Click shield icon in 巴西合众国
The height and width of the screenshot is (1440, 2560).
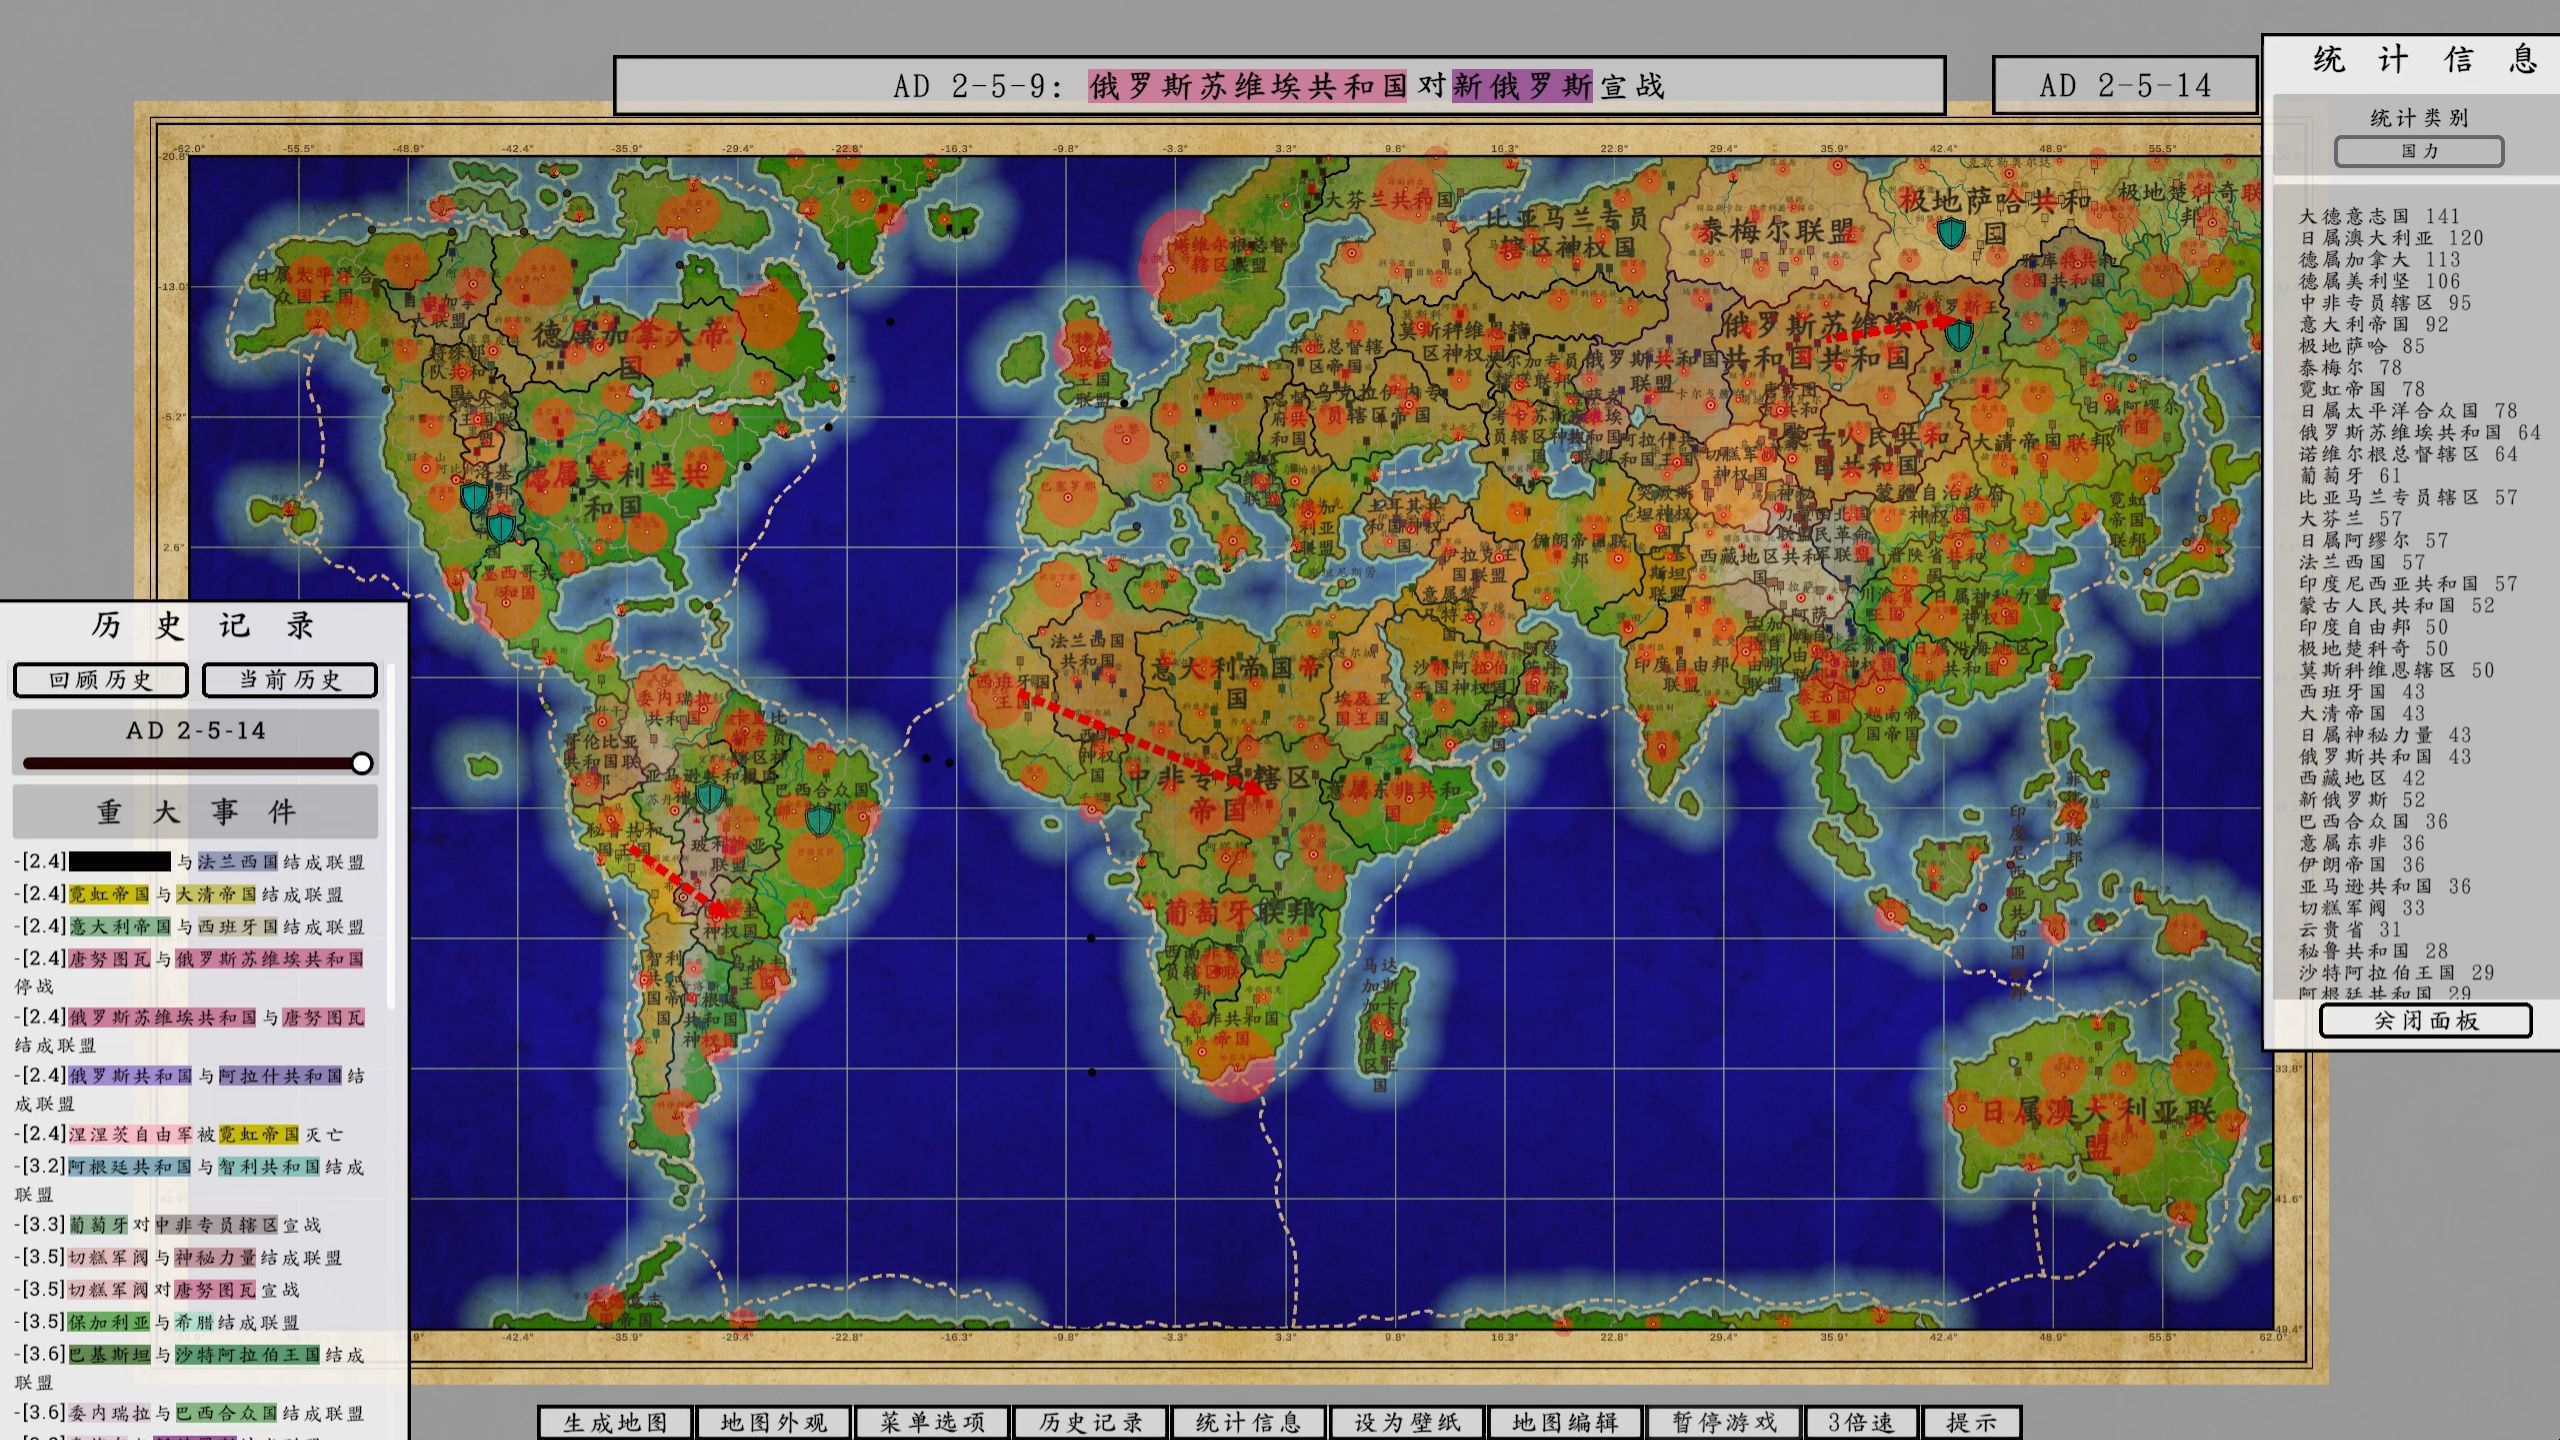coord(819,820)
